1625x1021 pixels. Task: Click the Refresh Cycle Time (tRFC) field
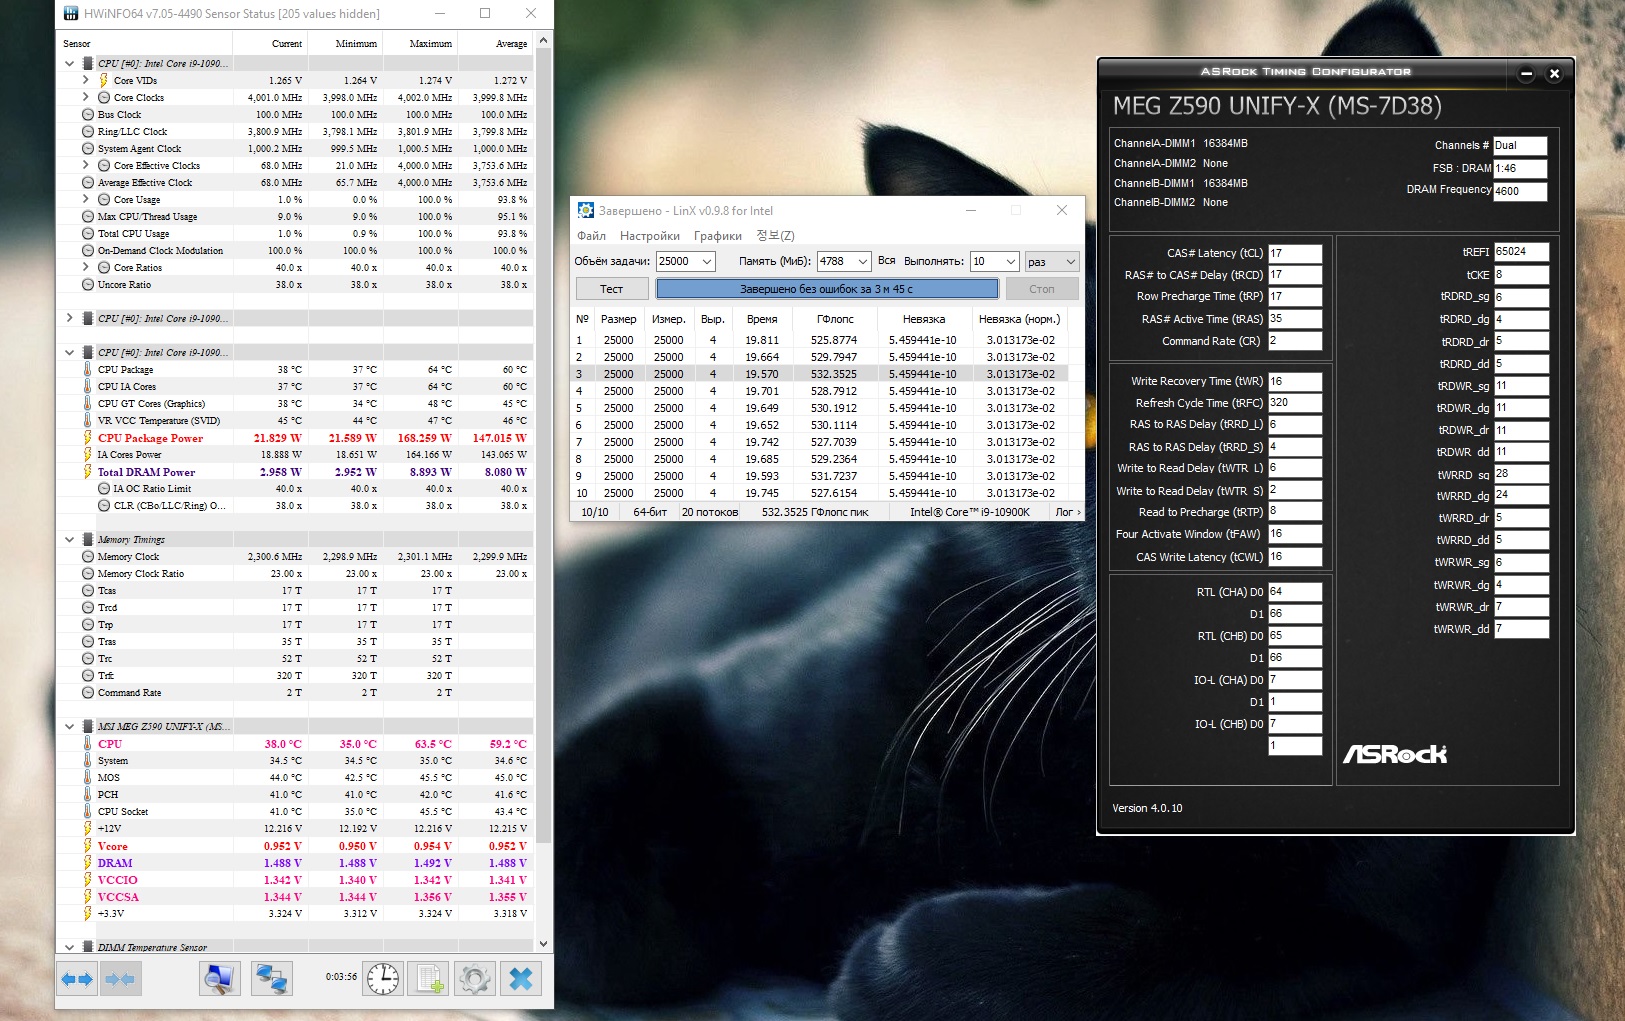[x=1295, y=403]
